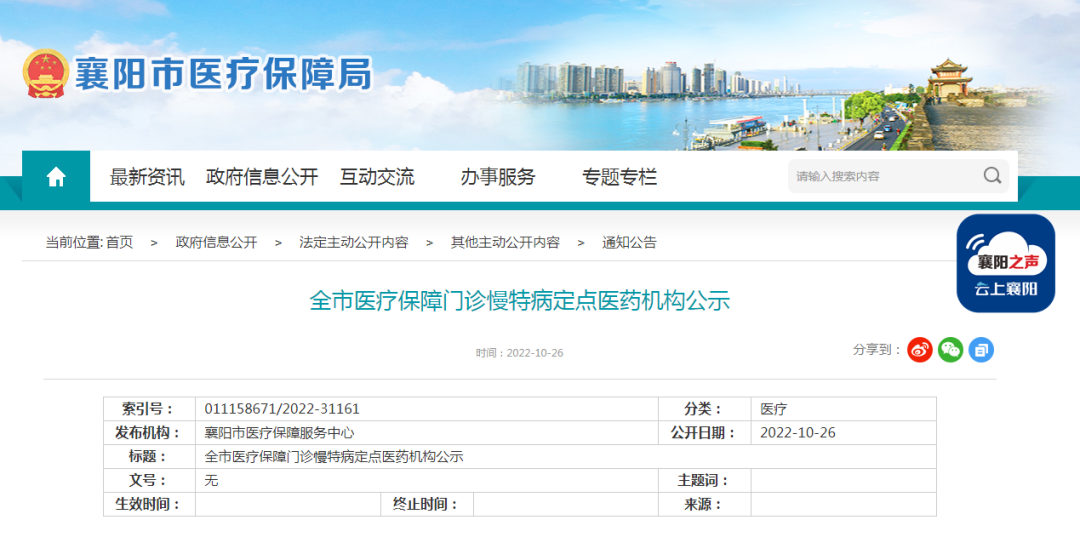Open the 政府信息公开 menu

pyautogui.click(x=262, y=177)
